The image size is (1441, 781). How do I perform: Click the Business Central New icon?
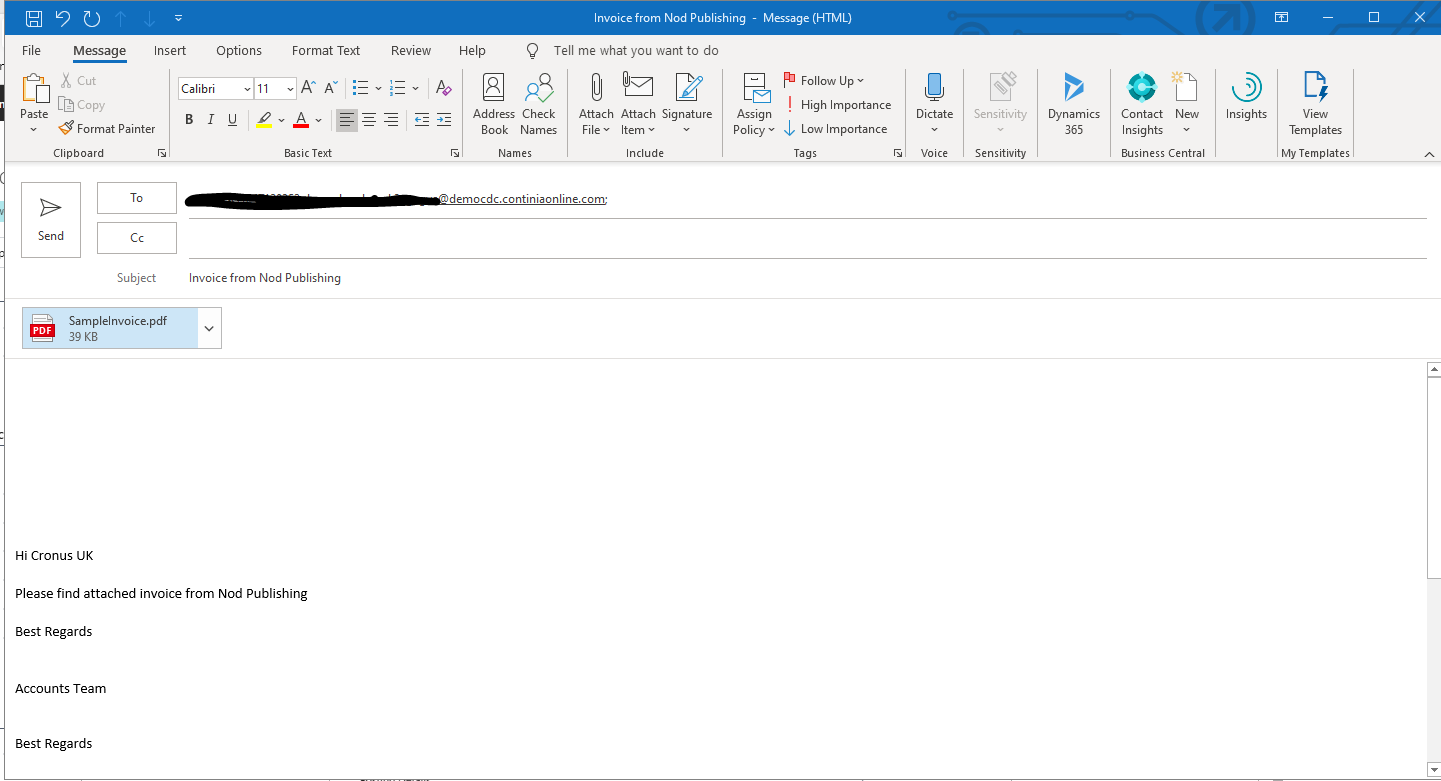pos(1187,104)
